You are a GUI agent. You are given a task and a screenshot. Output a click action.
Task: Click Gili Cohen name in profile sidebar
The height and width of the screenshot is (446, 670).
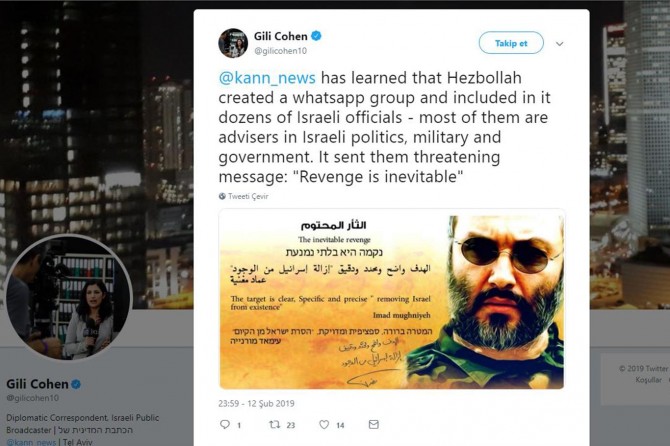[x=37, y=384]
